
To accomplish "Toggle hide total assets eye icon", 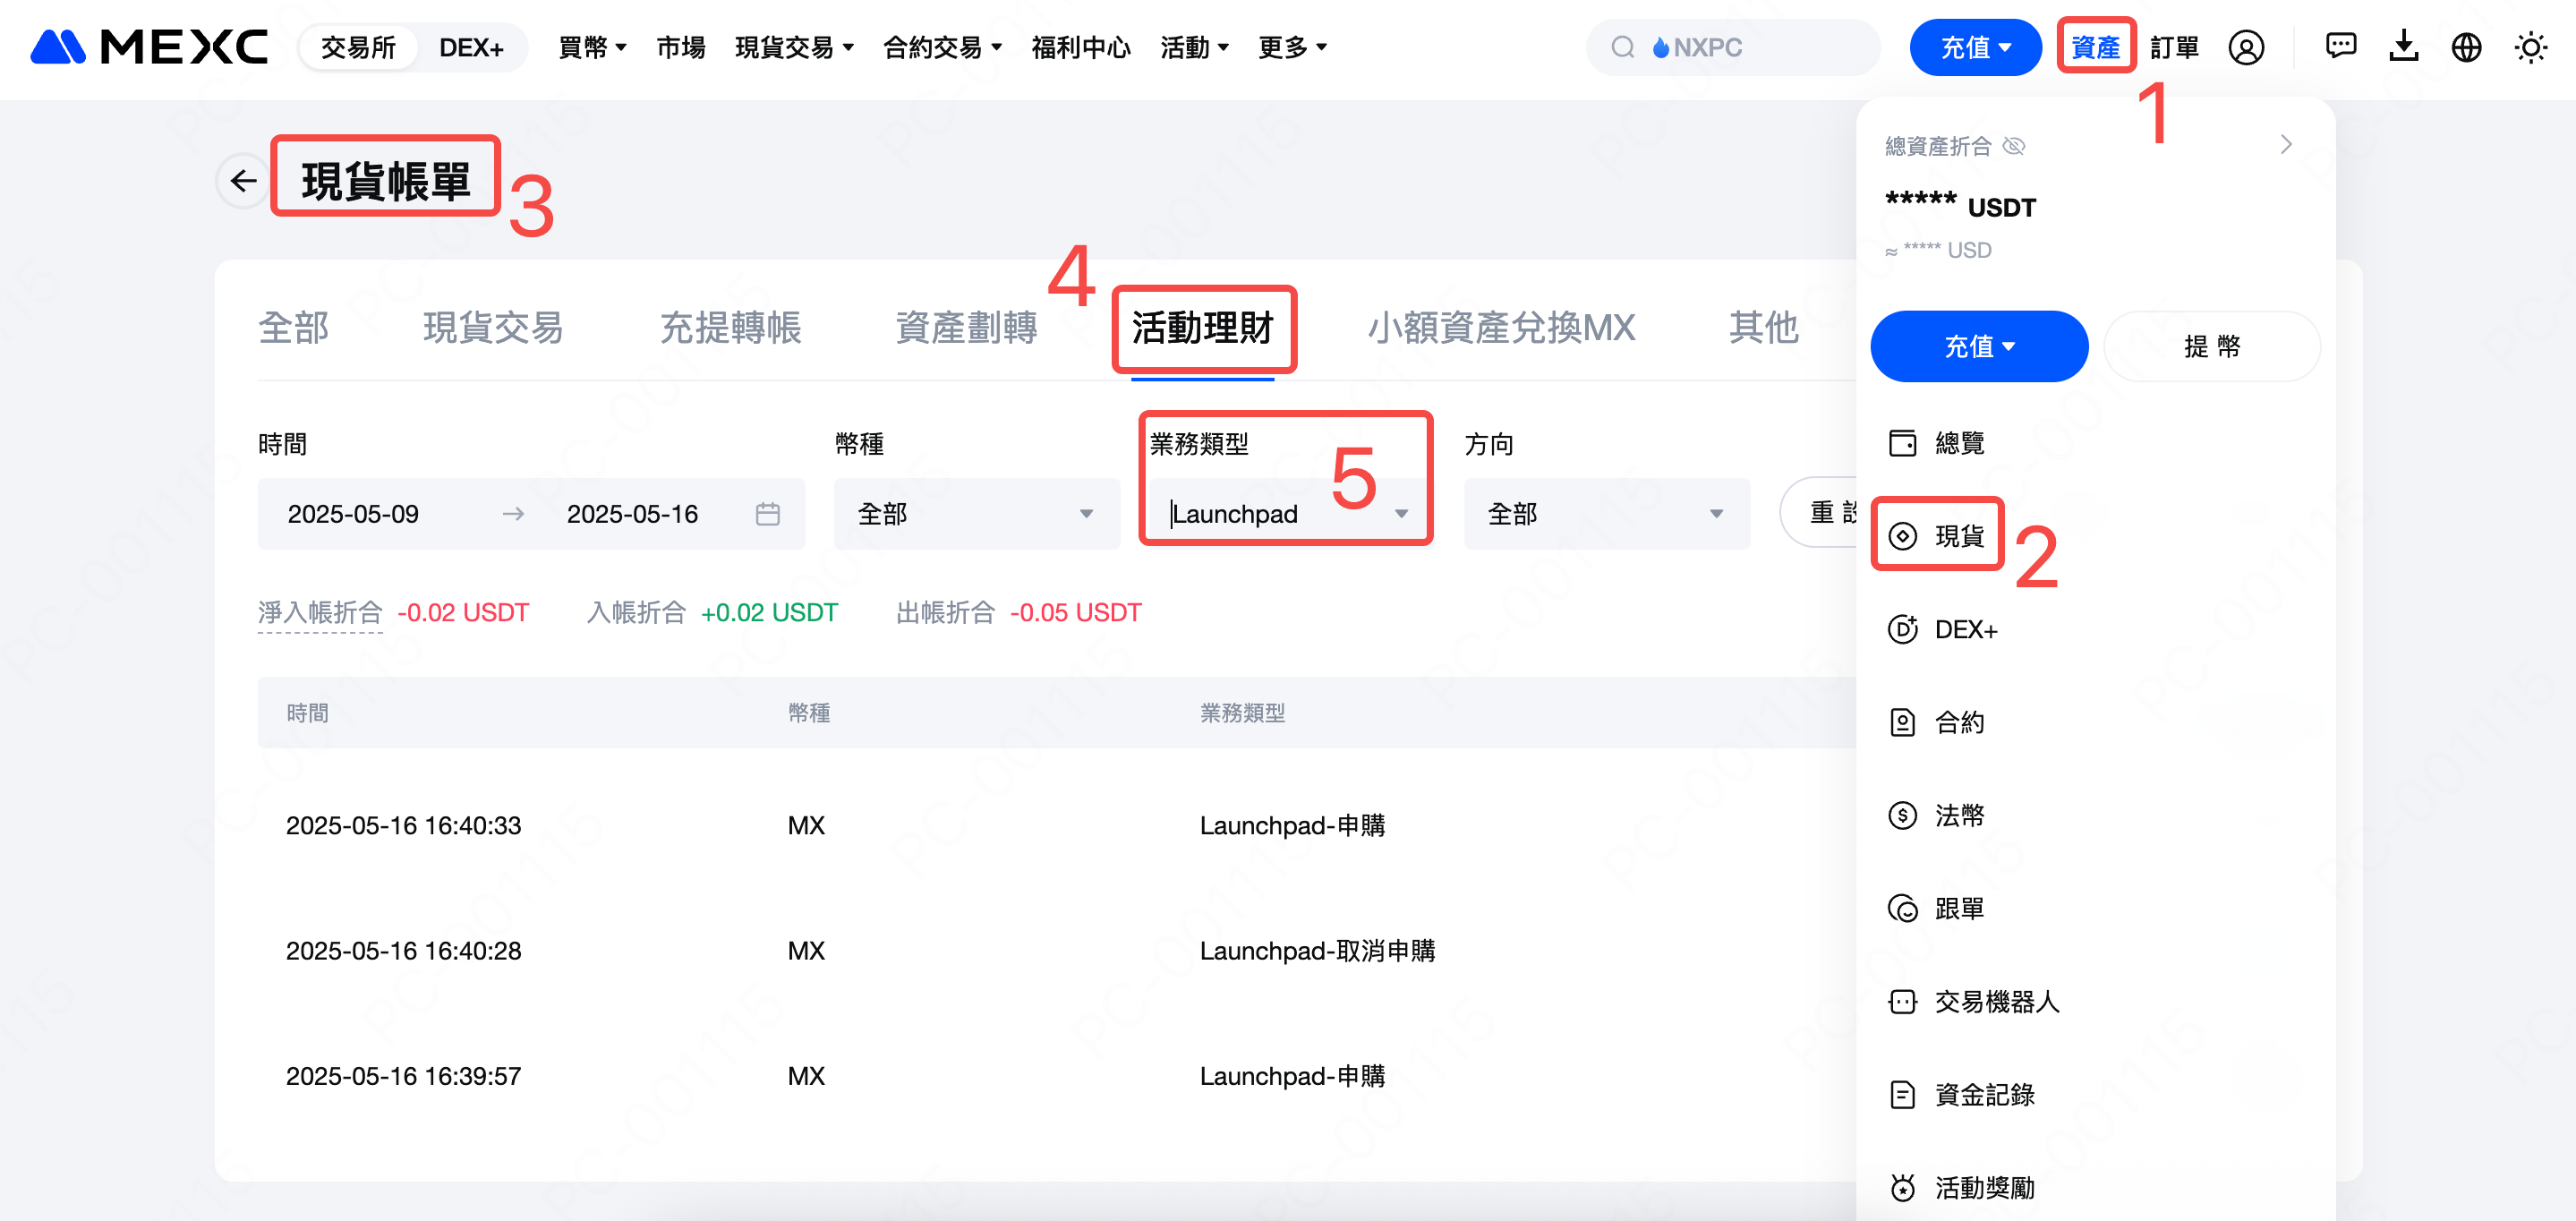I will click(2014, 146).
